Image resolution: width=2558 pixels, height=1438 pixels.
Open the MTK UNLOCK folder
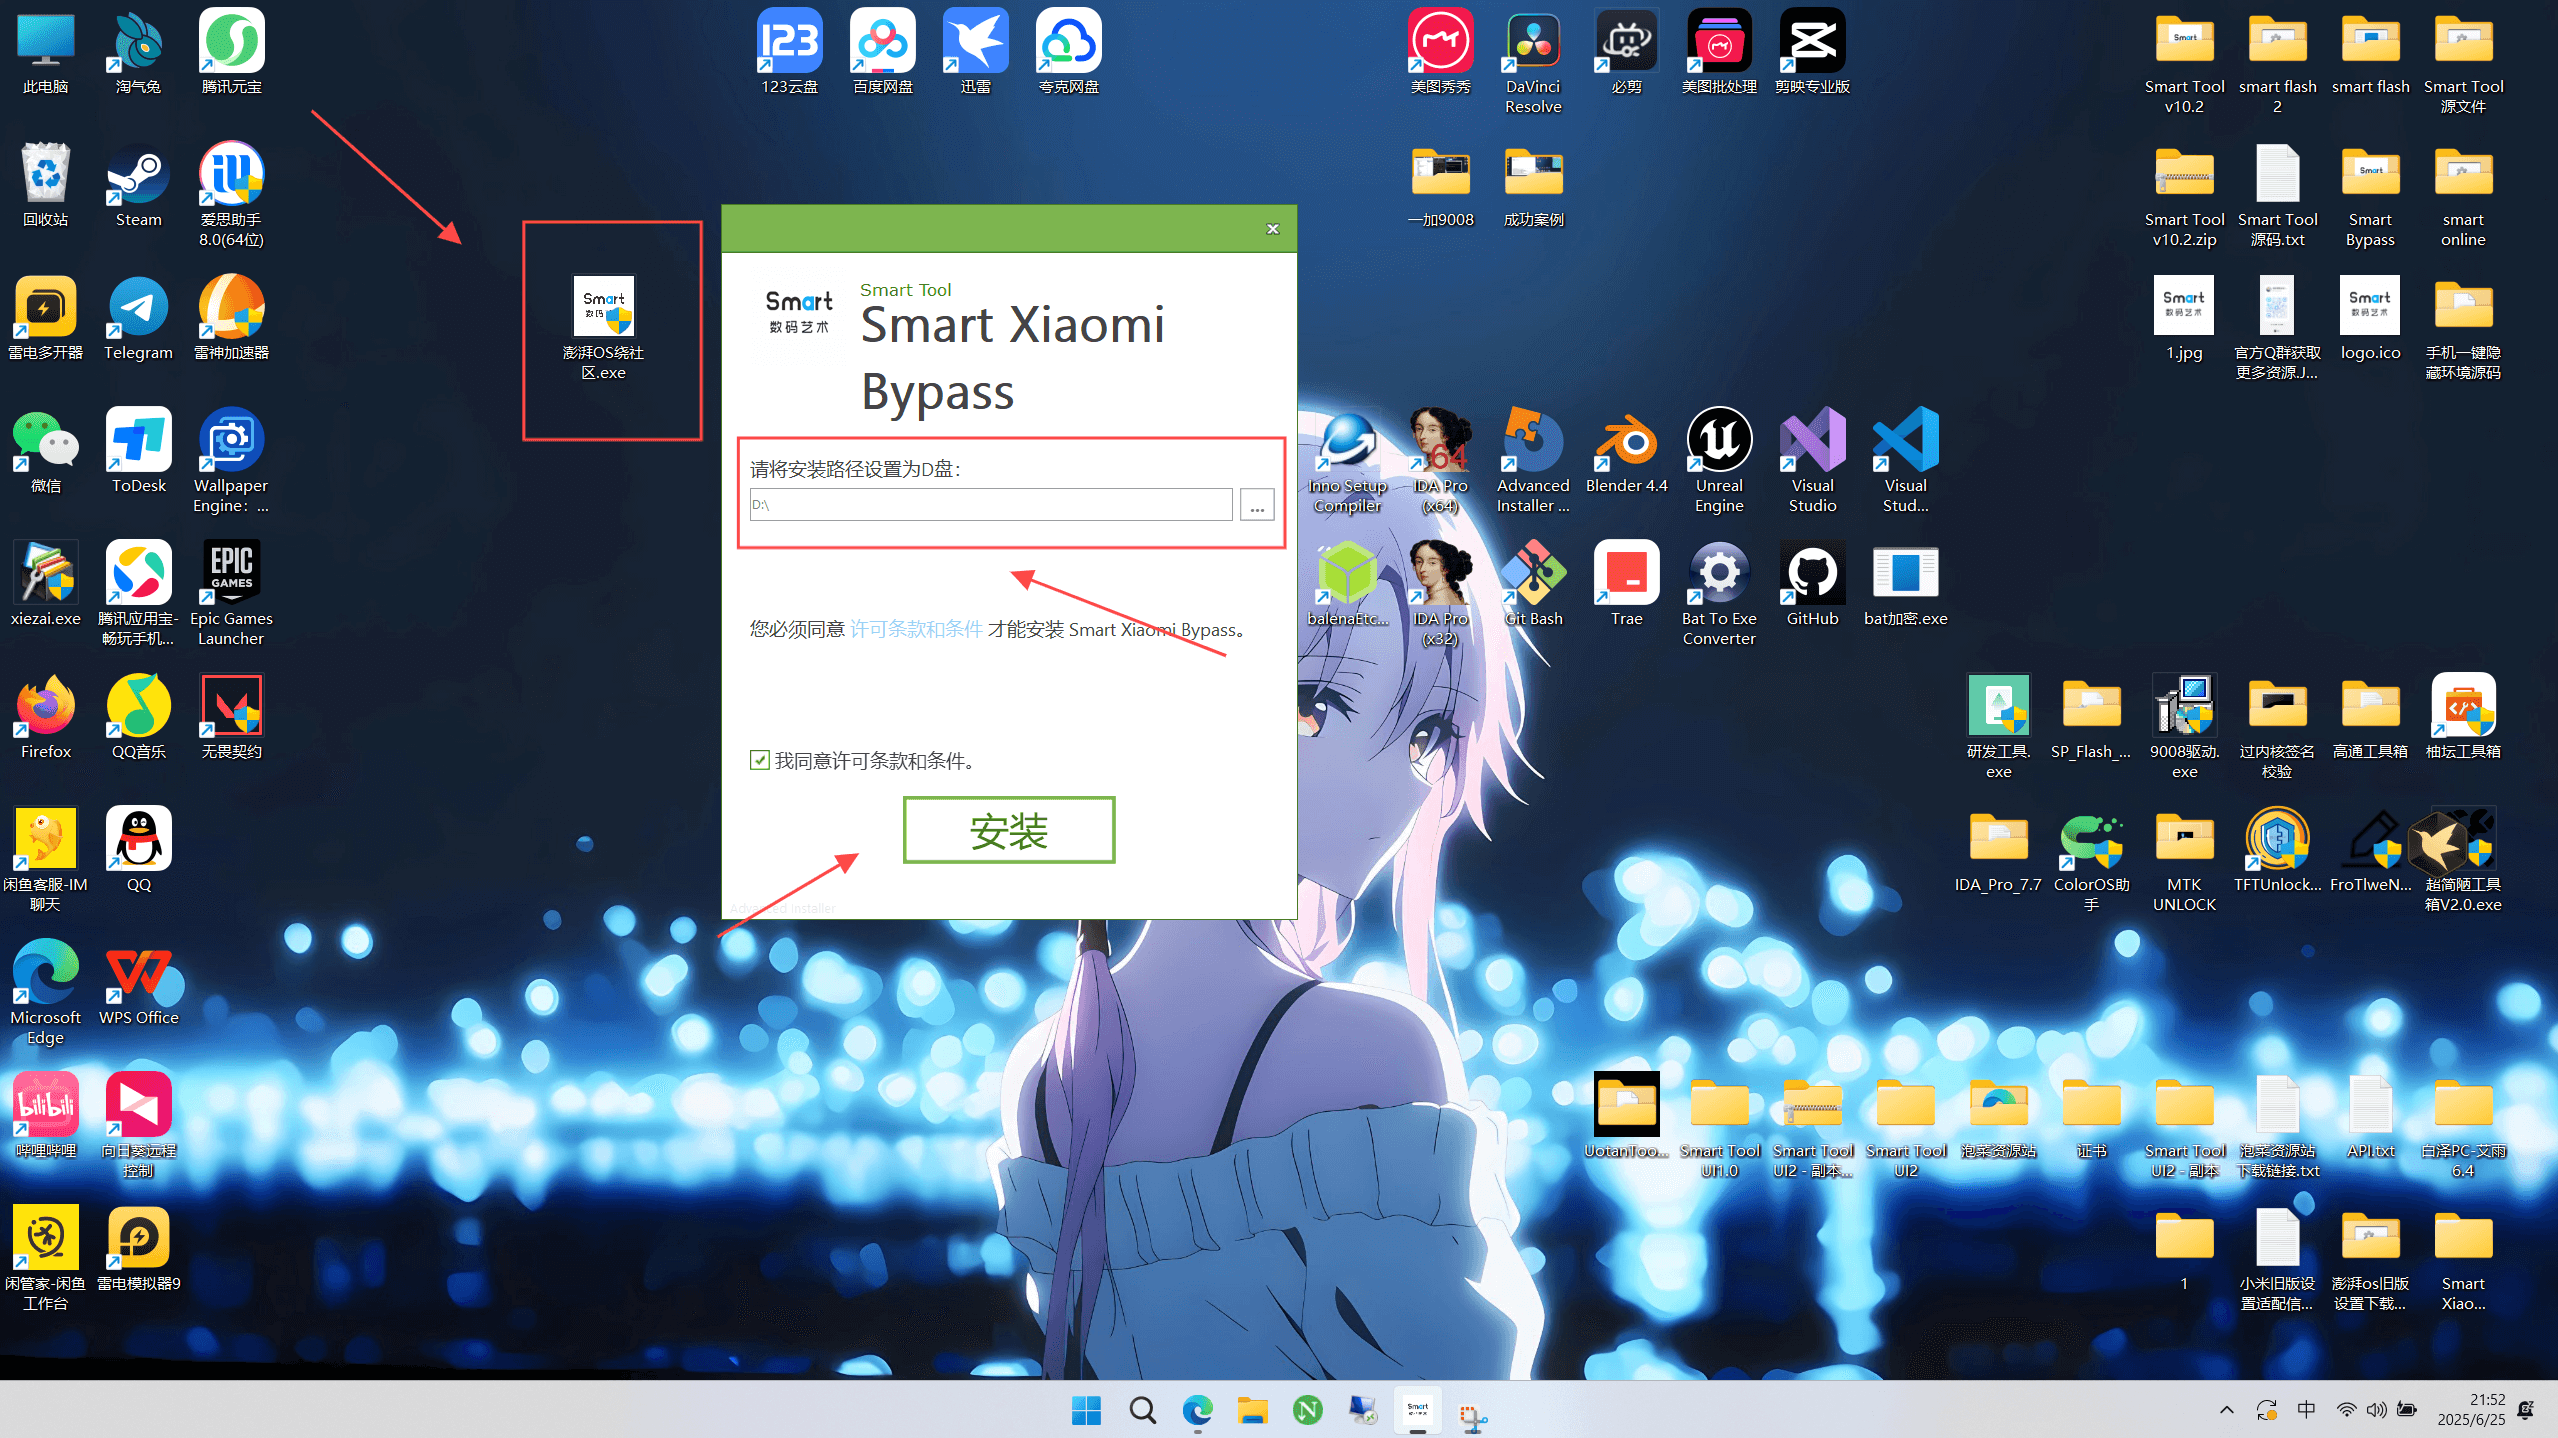point(2184,861)
